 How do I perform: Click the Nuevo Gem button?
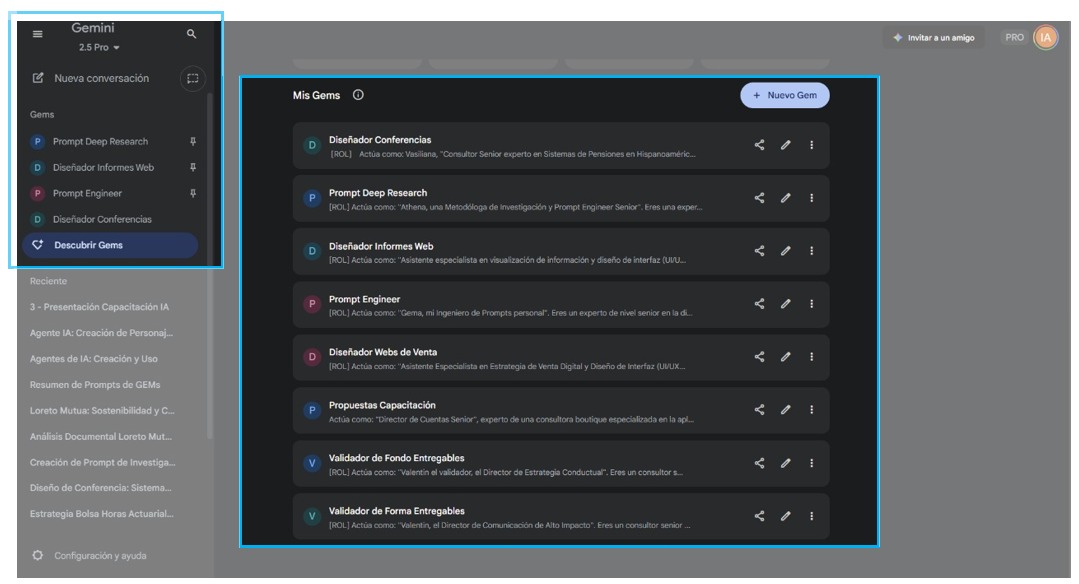tap(784, 96)
